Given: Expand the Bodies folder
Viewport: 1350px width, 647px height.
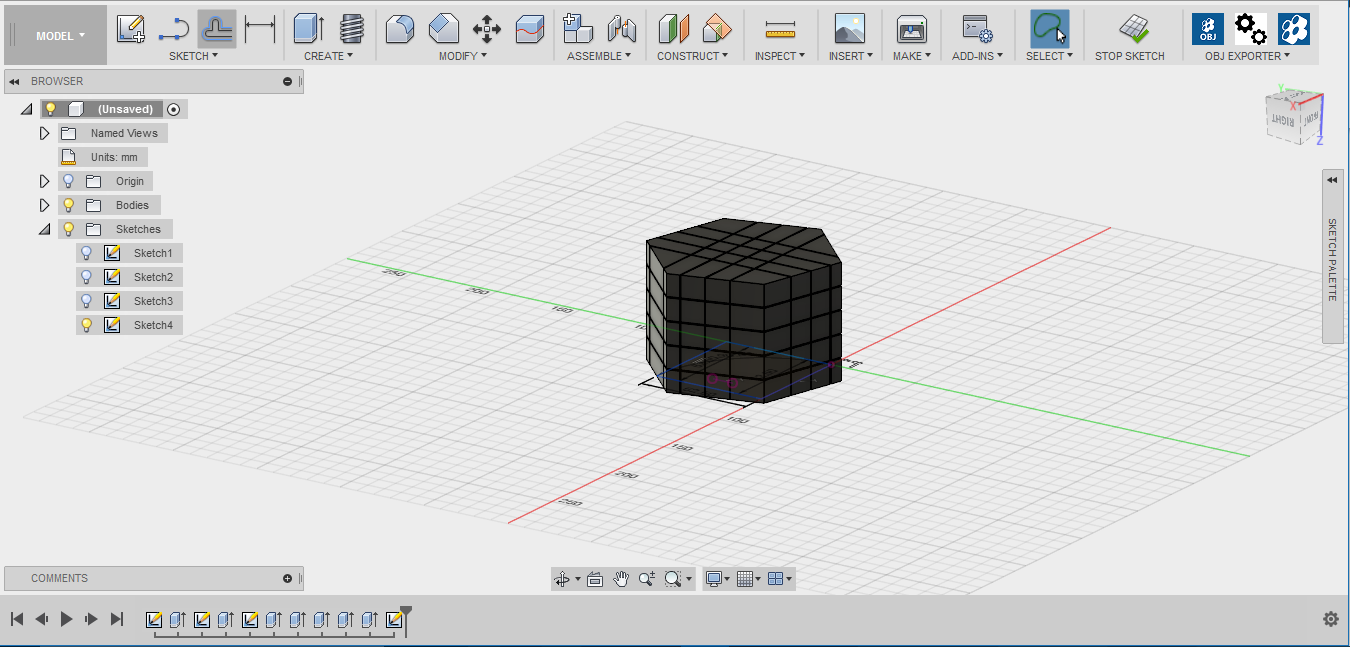Looking at the screenshot, I should click(44, 205).
